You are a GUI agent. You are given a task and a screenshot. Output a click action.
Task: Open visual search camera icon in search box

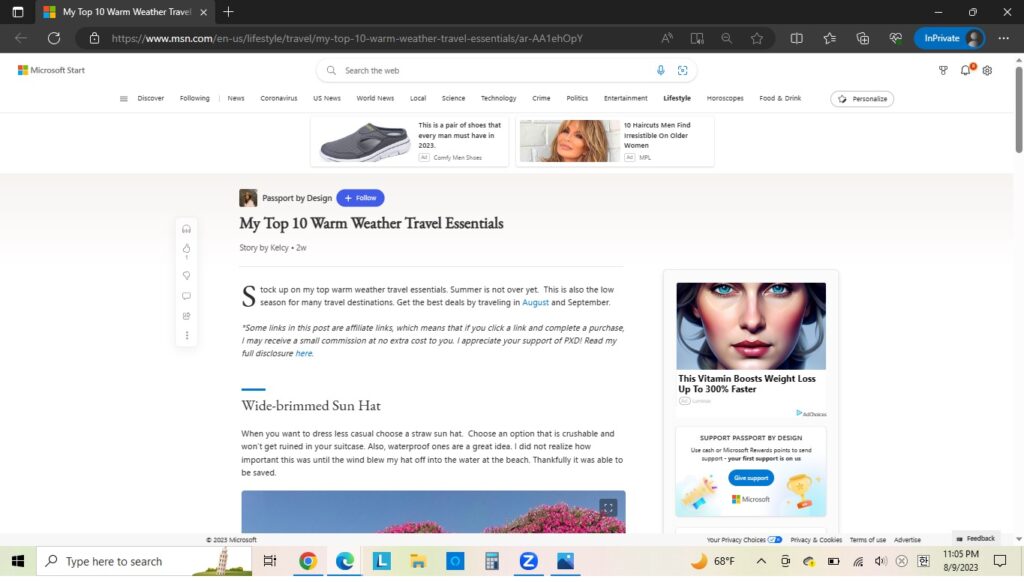[x=682, y=71]
